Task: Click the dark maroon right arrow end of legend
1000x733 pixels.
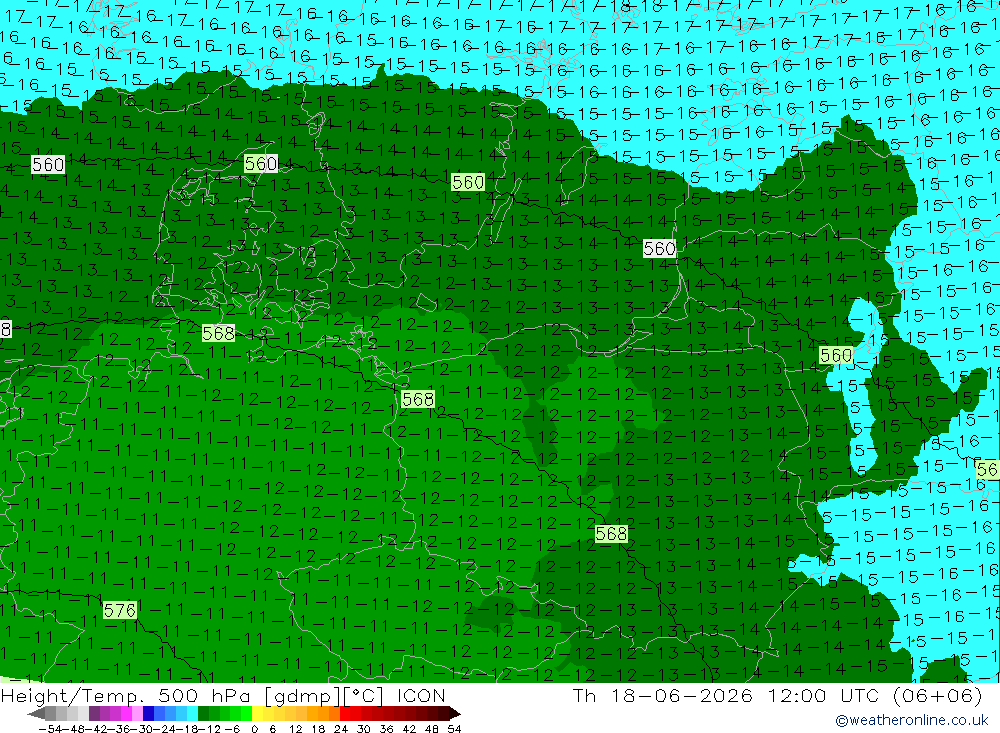Action: (x=455, y=714)
